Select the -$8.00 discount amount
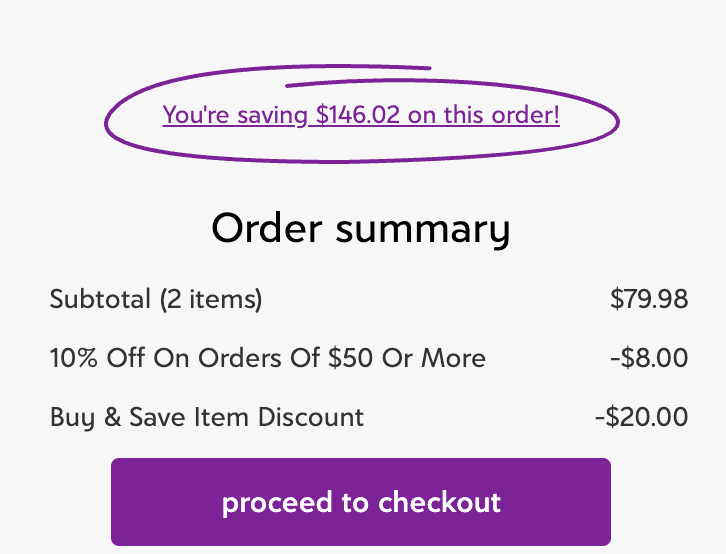 pos(654,358)
